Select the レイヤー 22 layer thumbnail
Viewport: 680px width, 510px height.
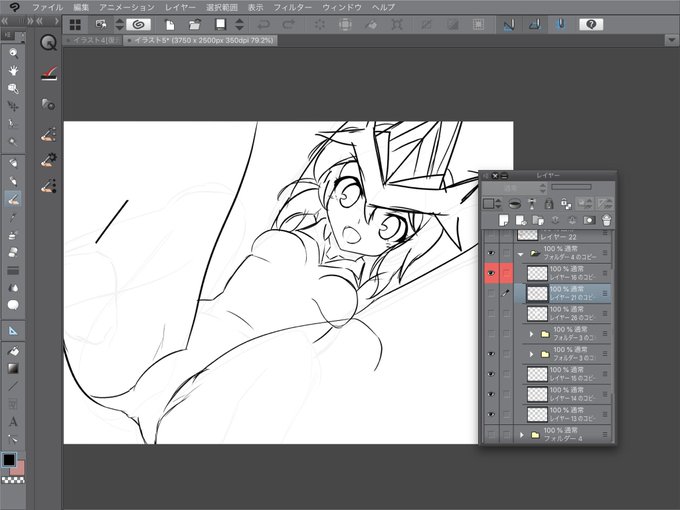point(528,236)
